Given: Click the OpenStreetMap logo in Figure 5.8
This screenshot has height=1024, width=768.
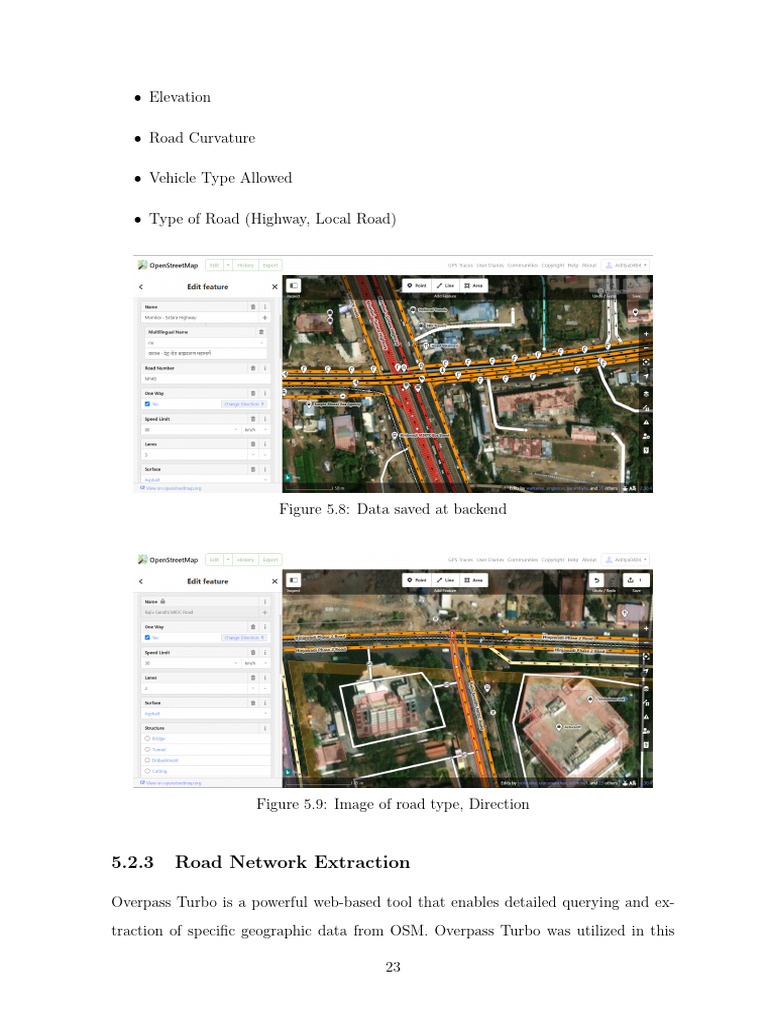Looking at the screenshot, I should 168,265.
